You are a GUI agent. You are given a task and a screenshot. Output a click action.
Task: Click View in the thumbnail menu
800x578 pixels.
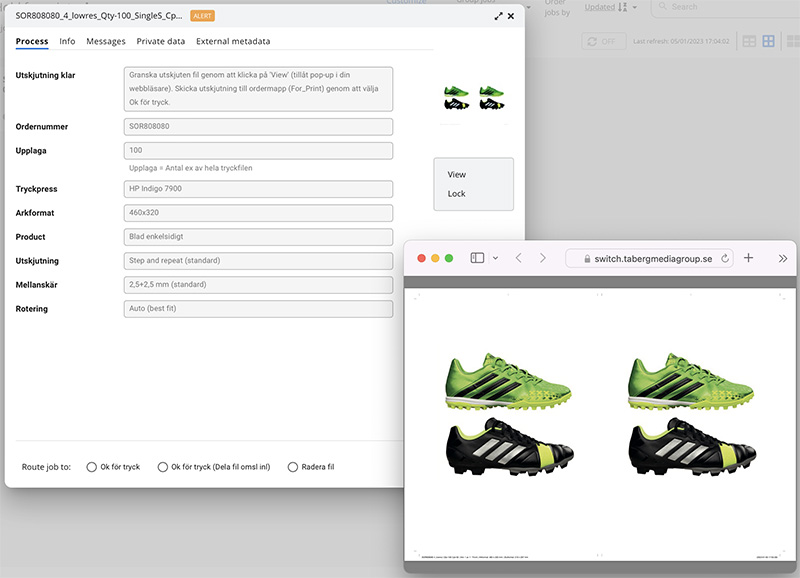(457, 174)
